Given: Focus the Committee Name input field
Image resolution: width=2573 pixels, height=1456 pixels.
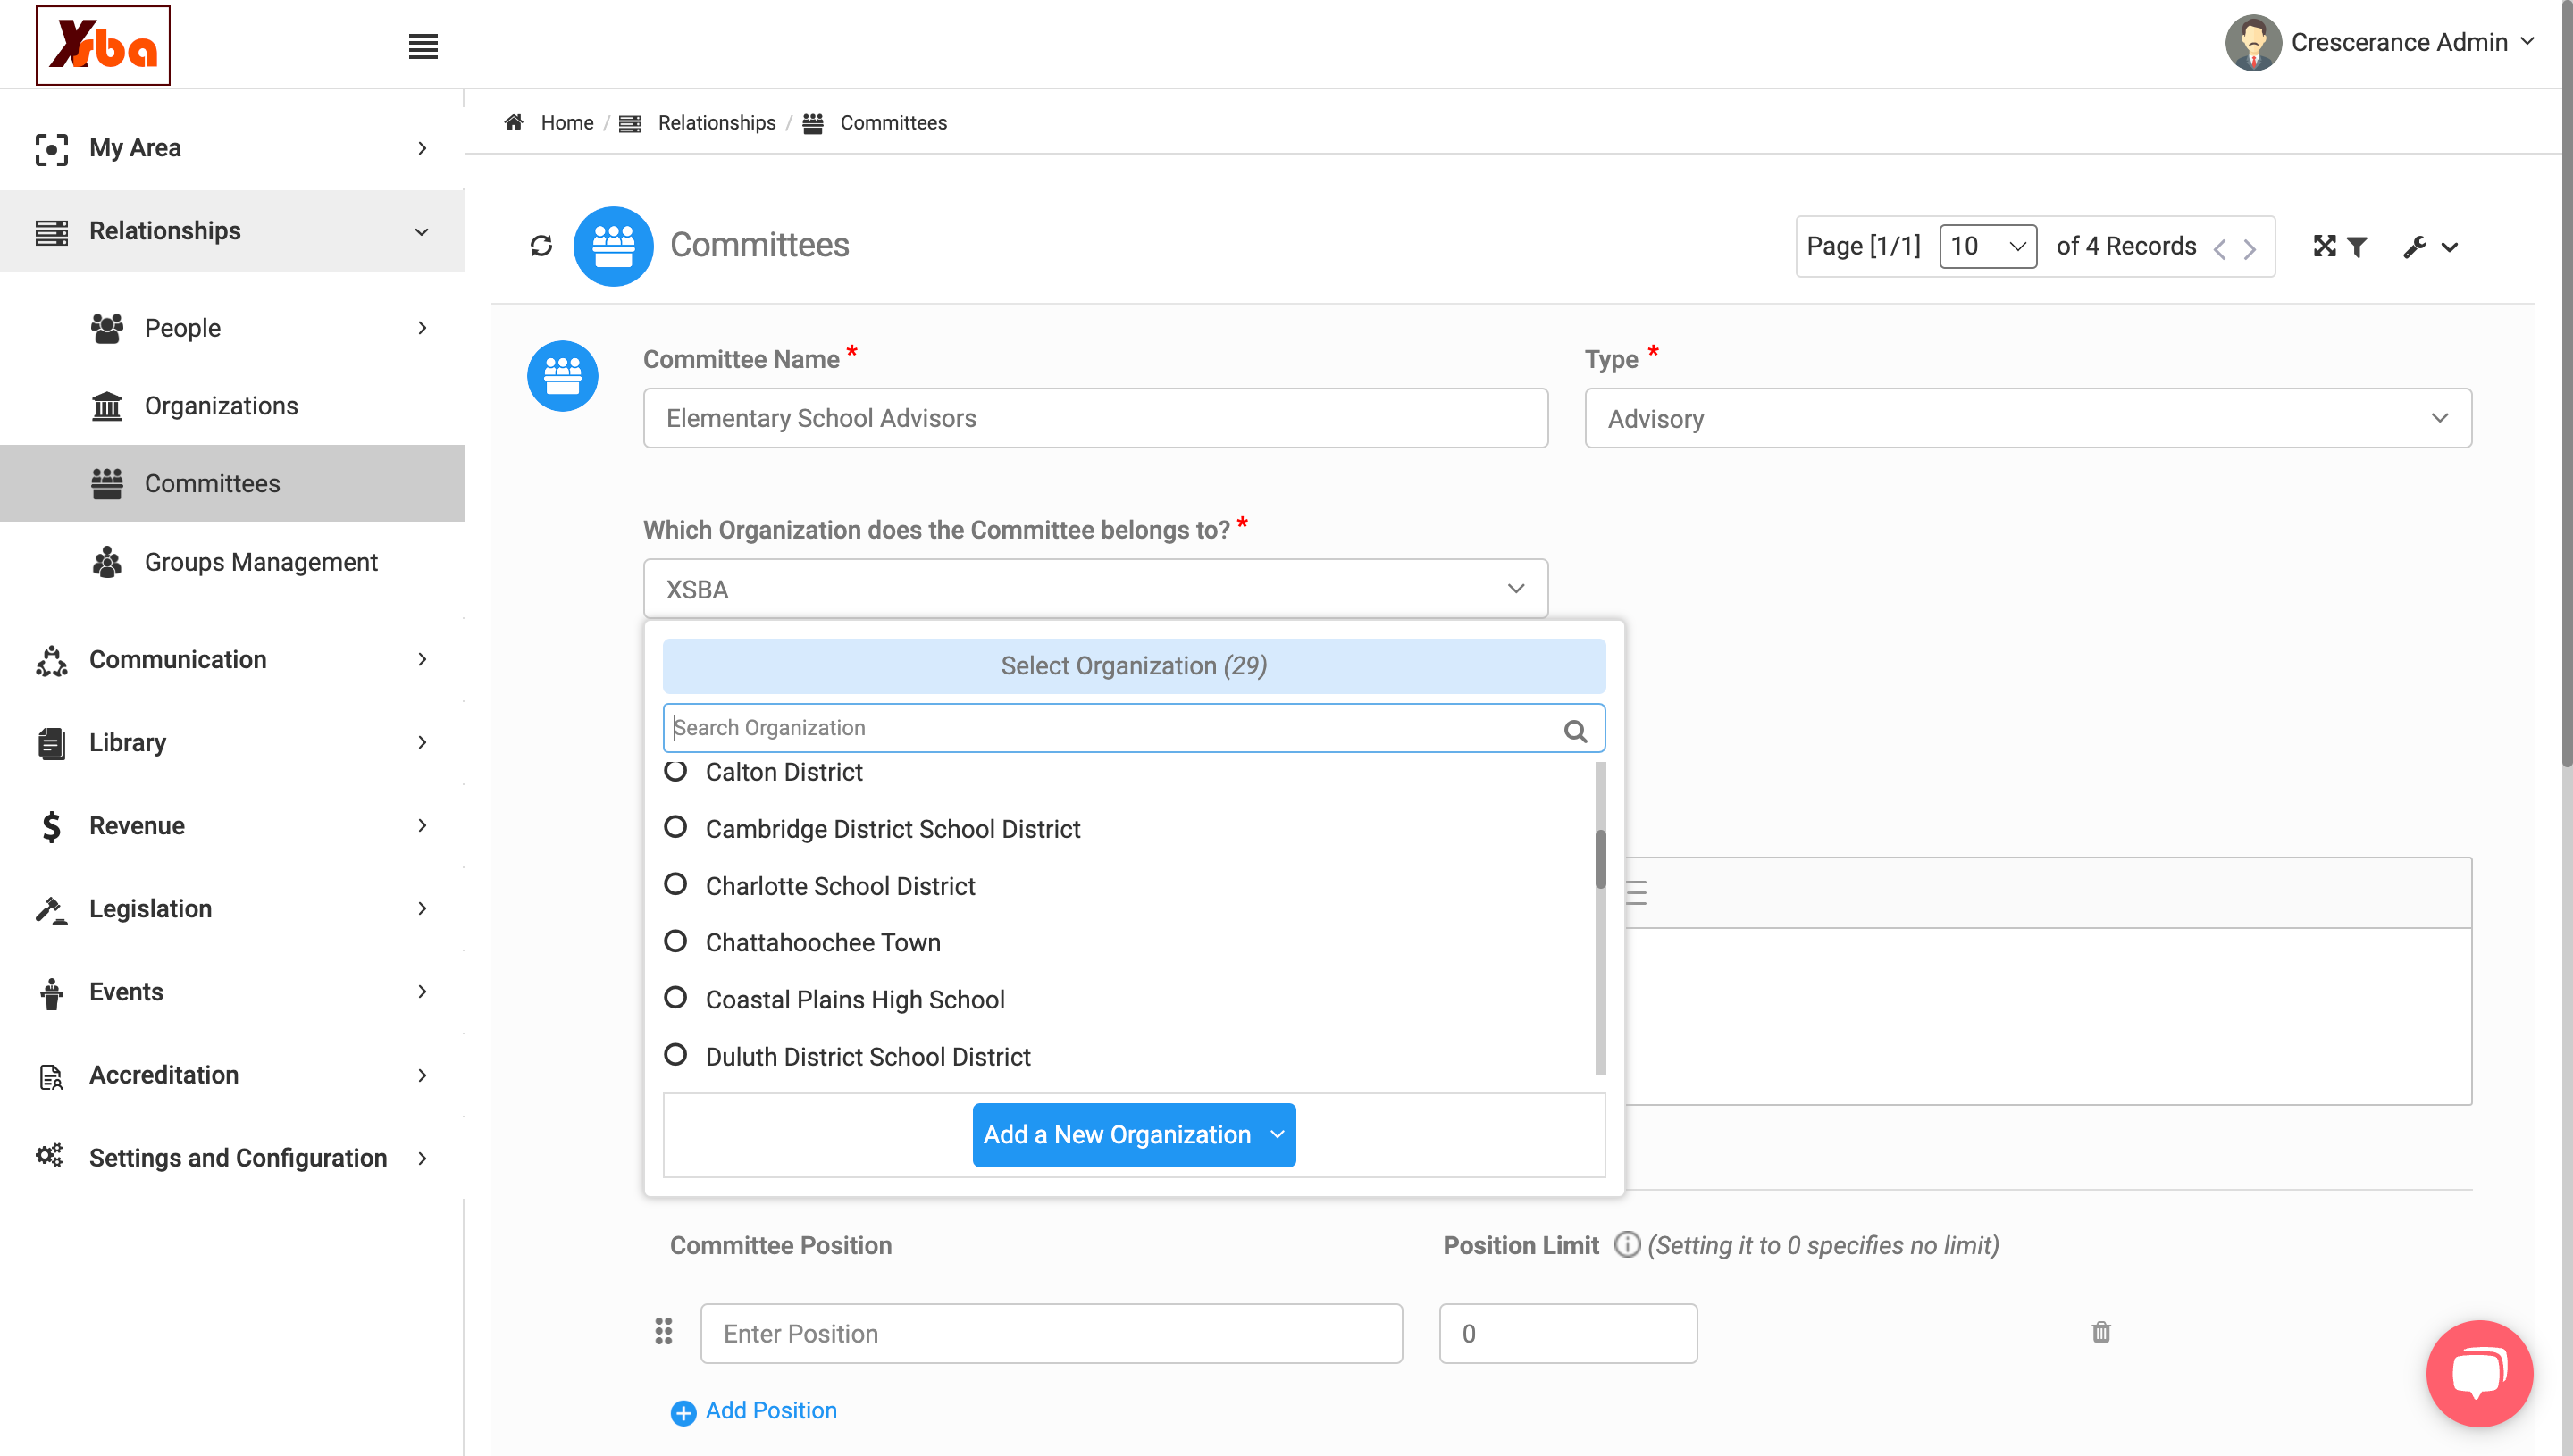Looking at the screenshot, I should tap(1095, 418).
